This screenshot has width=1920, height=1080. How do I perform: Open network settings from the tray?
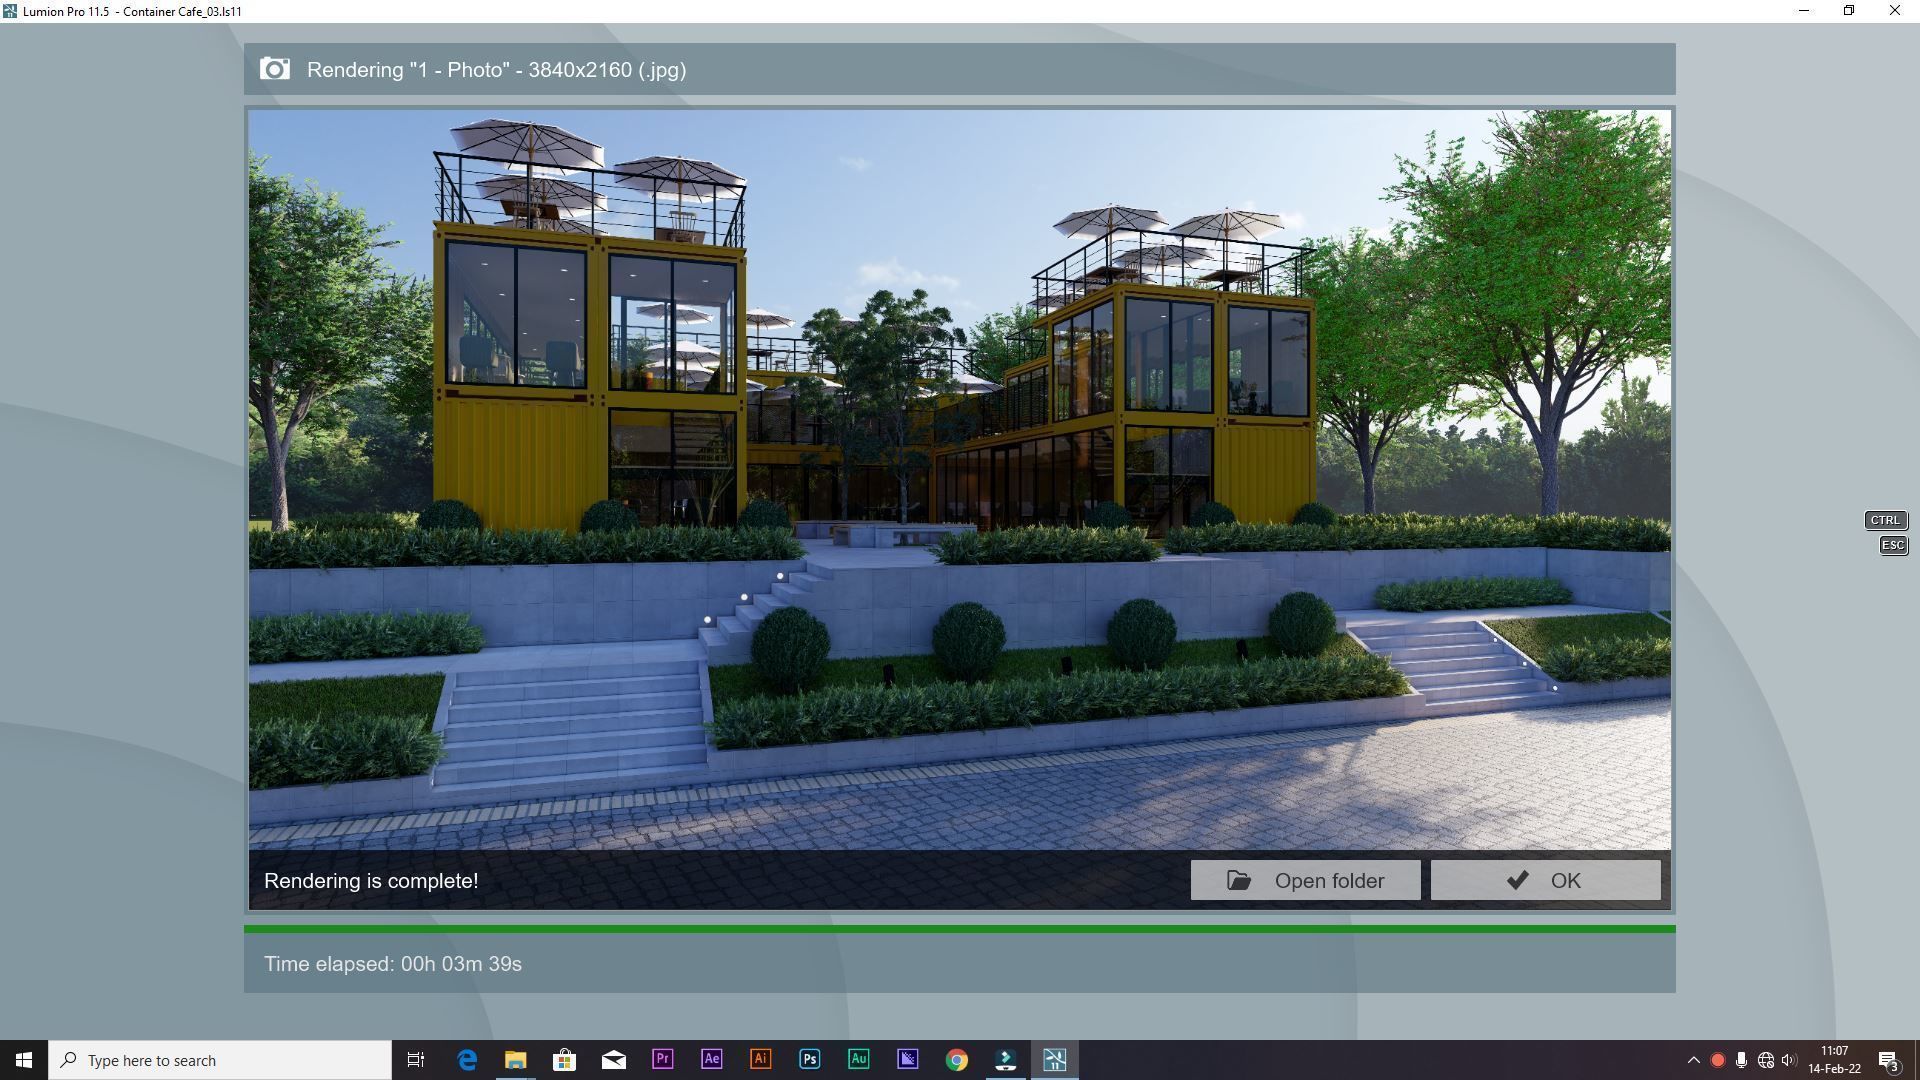click(1766, 1060)
